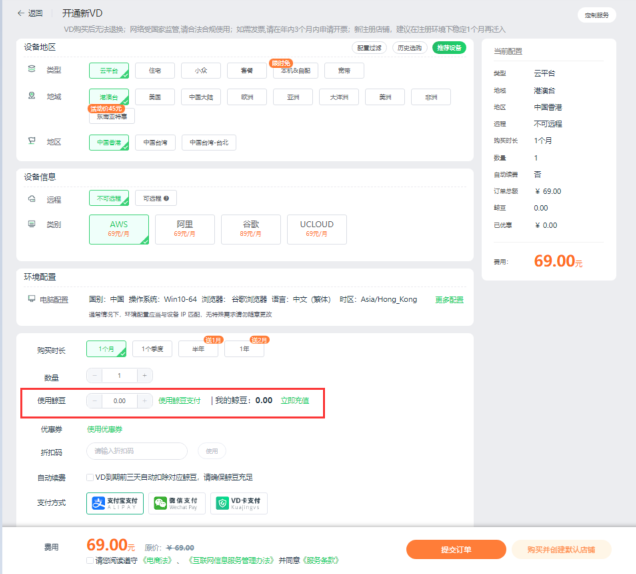Tick the agreement checkbox below the price
Viewport: 636px width, 574px height.
pos(90,560)
